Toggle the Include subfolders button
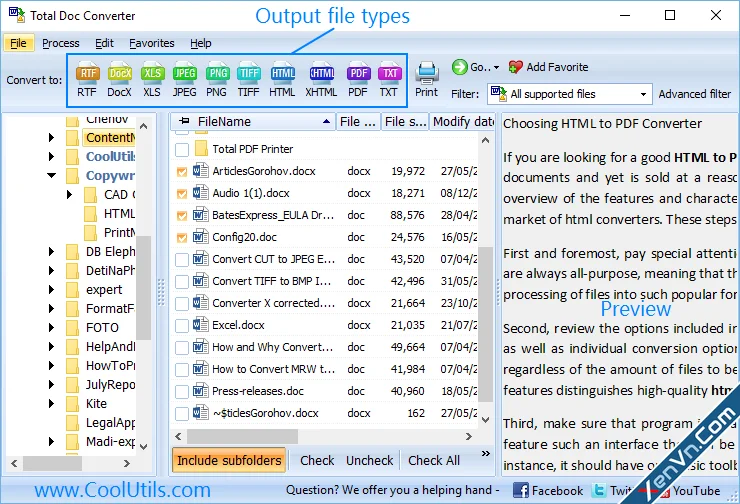Screen dimensions: 740x504 click(x=229, y=460)
